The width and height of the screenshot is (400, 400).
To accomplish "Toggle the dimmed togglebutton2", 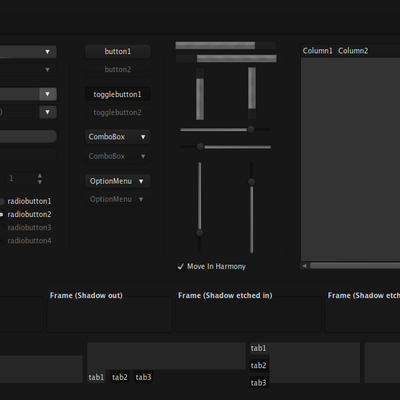I will (x=118, y=112).
